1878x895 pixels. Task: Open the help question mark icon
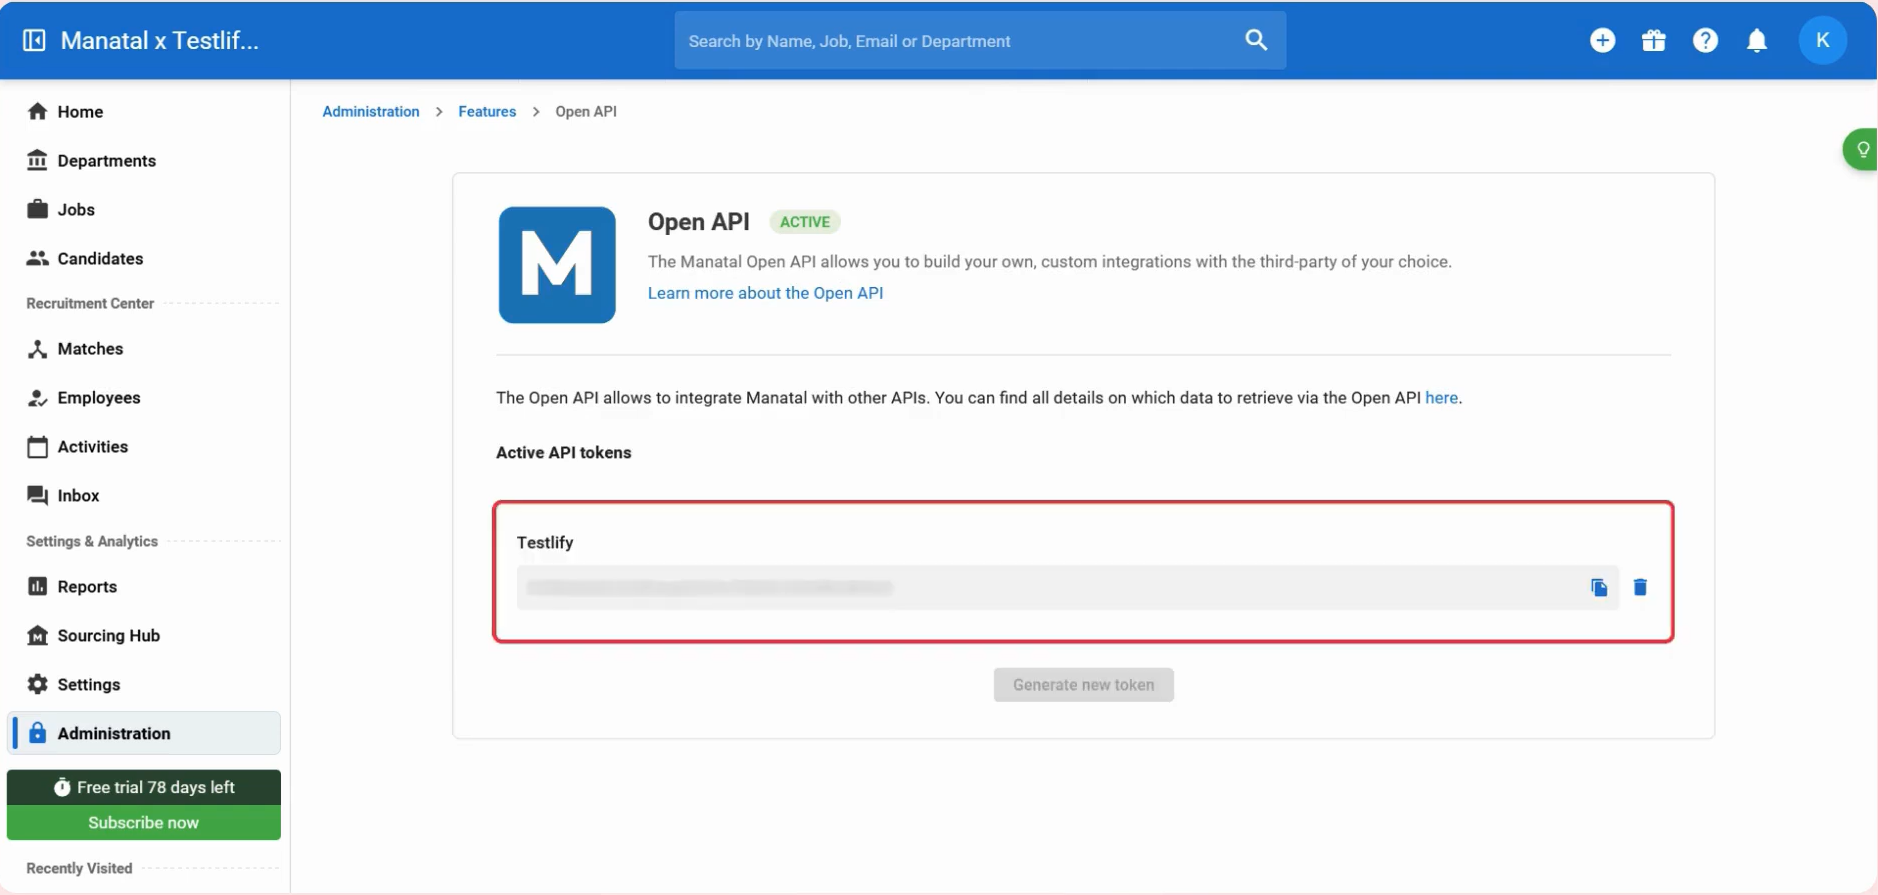[1705, 40]
